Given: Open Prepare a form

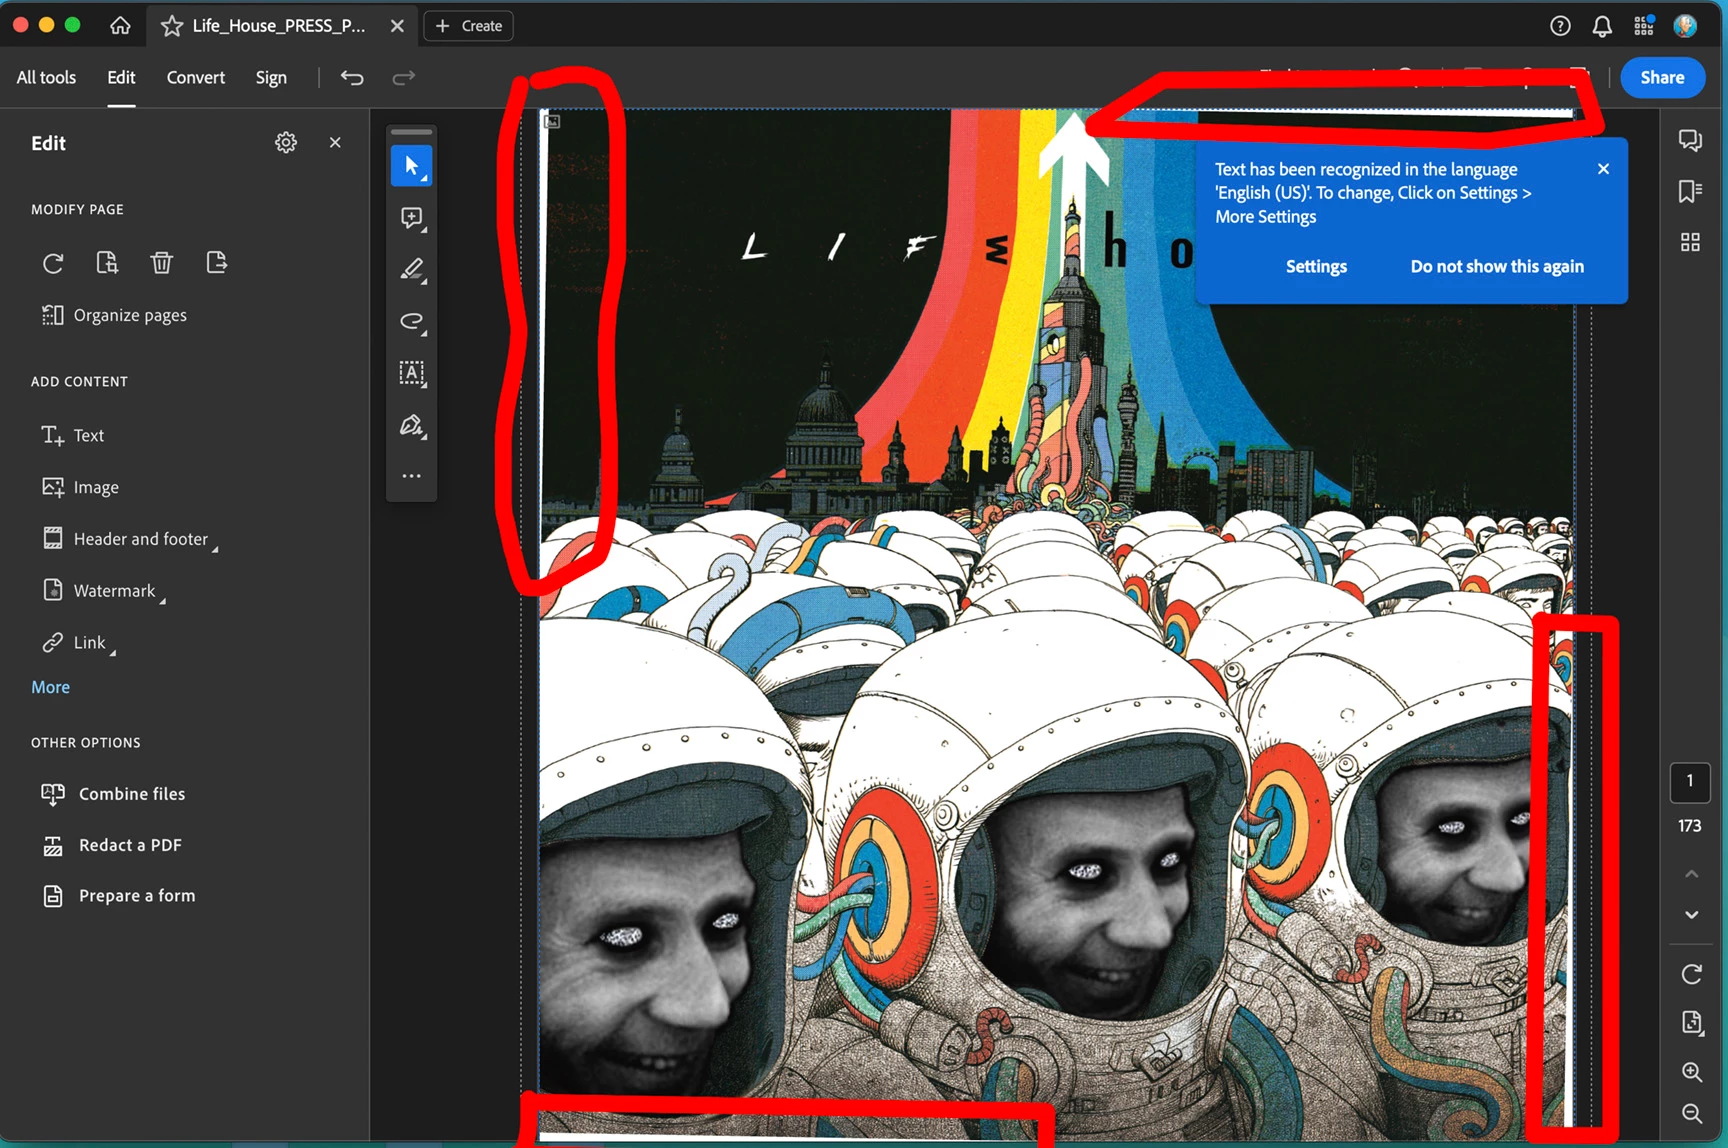Looking at the screenshot, I should (x=118, y=896).
